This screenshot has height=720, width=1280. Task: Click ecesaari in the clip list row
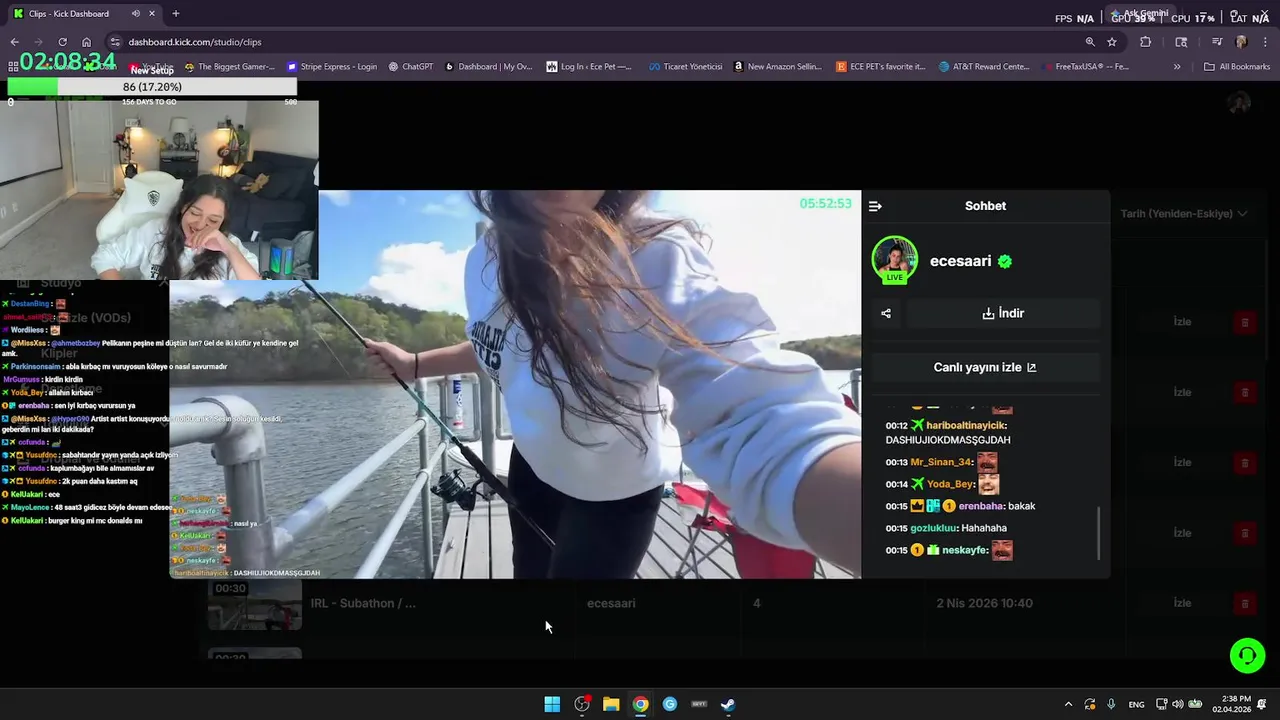pyautogui.click(x=611, y=603)
